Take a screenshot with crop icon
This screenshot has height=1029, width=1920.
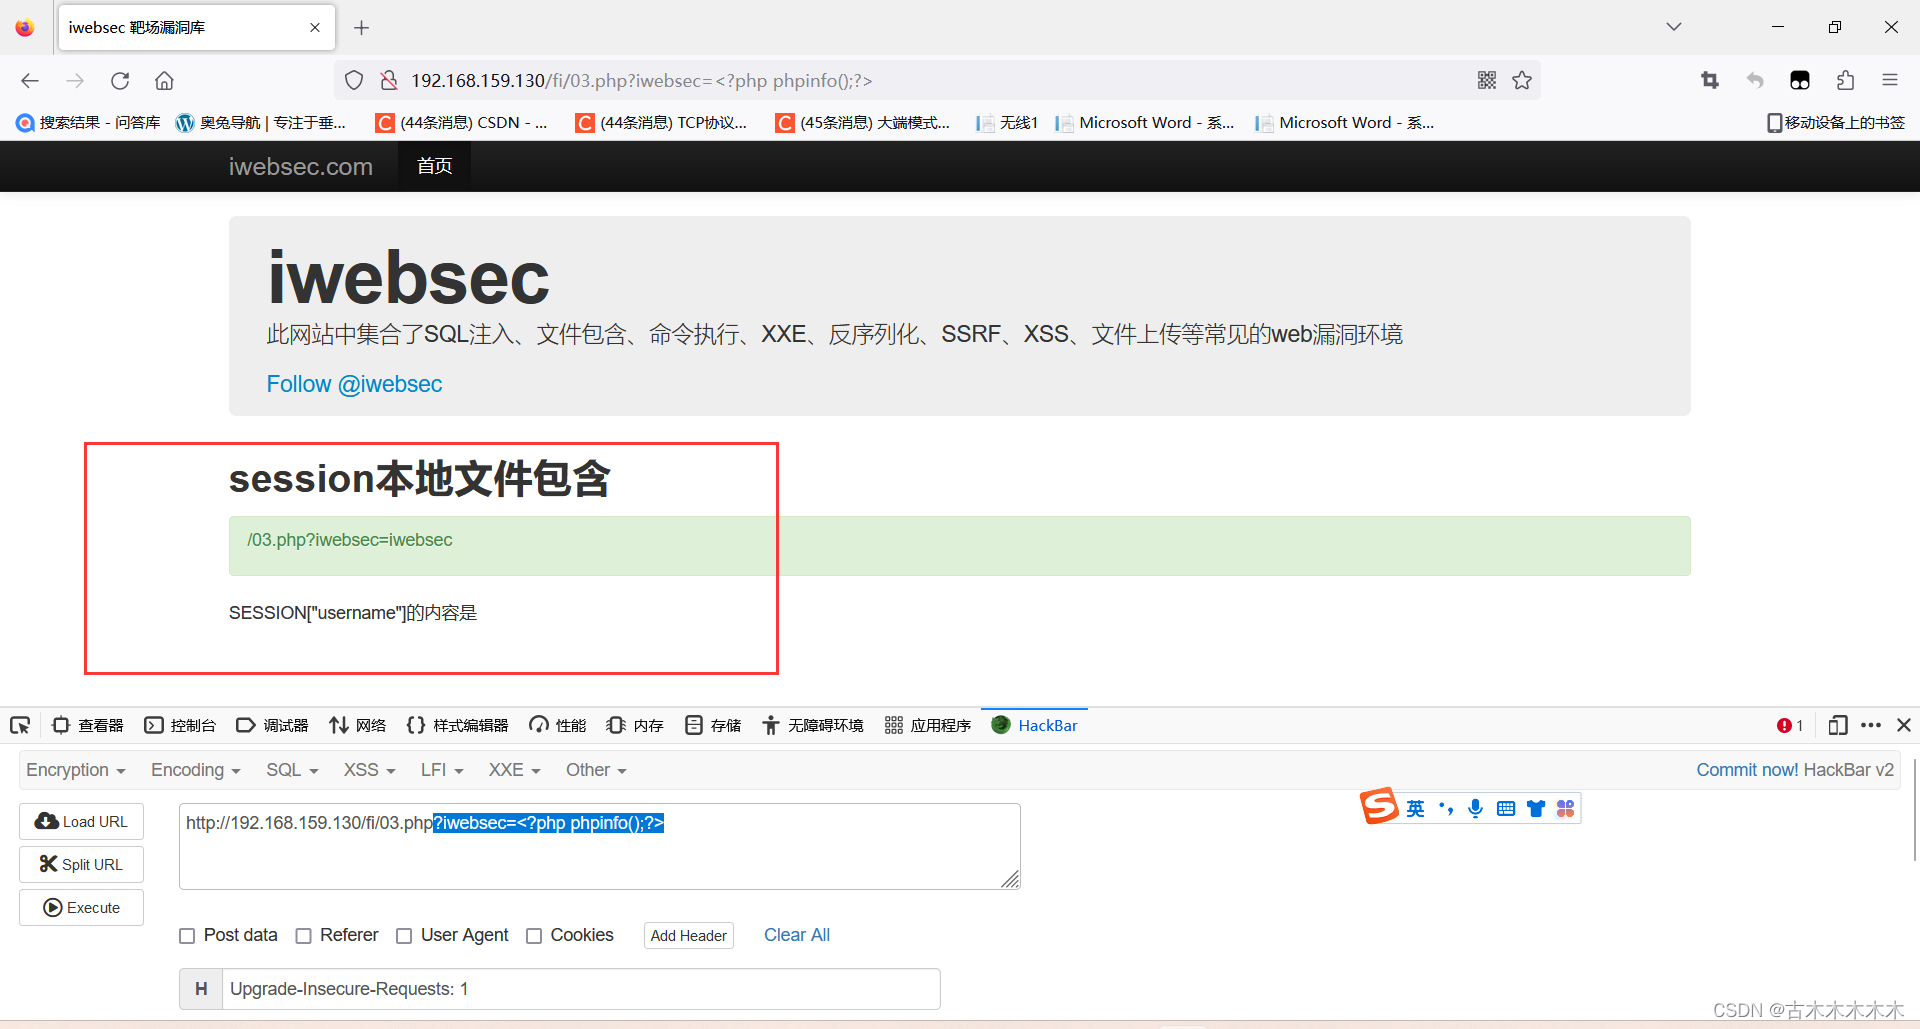[1710, 81]
